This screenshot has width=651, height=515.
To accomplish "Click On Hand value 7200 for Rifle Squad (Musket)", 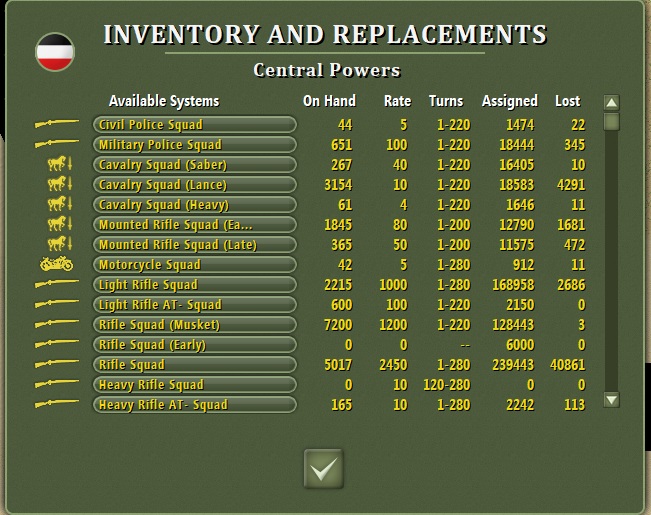I will 338,324.
